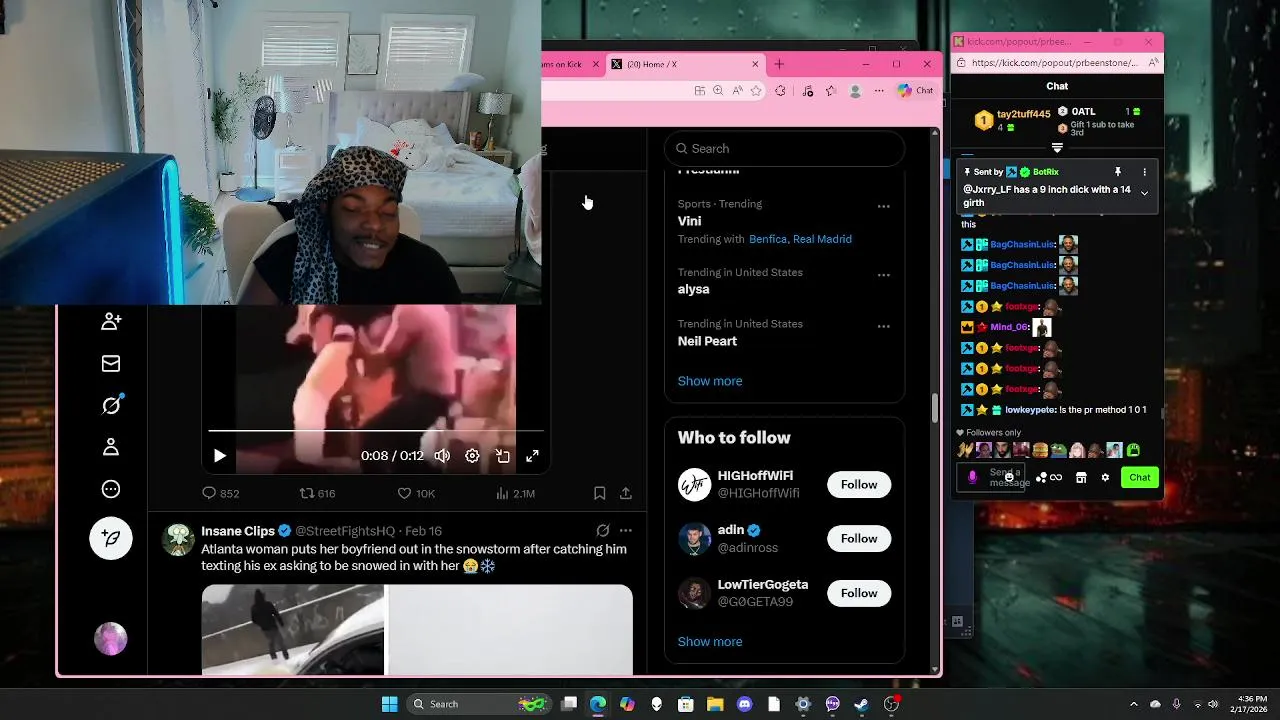Open the Benfica trending link
The height and width of the screenshot is (720, 1280).
coord(768,239)
